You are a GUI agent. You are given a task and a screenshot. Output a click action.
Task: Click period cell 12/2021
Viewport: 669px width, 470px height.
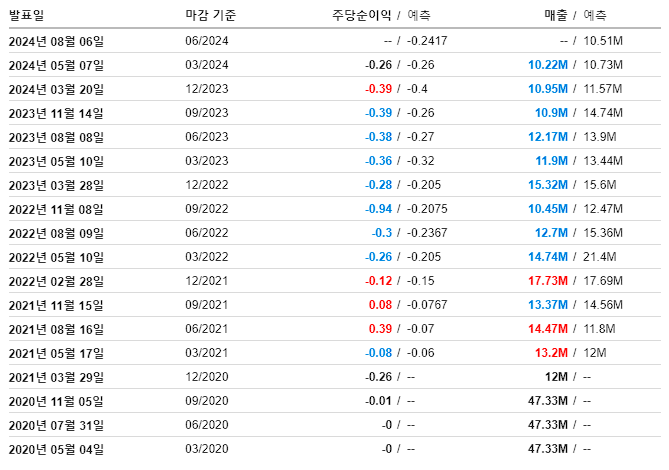coord(207,281)
